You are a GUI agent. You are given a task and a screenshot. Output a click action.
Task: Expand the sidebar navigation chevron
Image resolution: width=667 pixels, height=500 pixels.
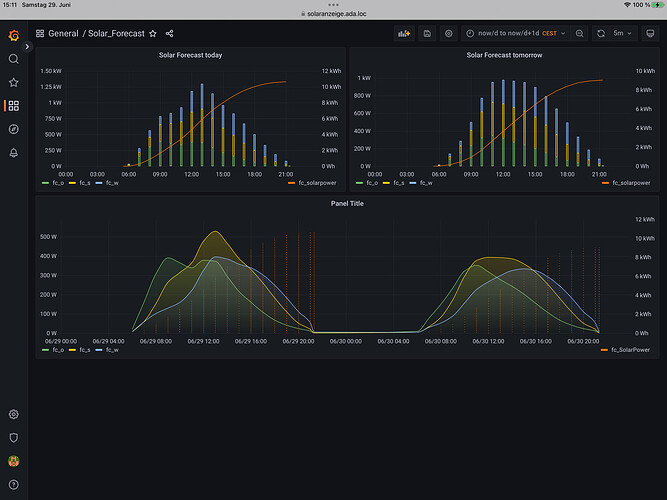[x=27, y=46]
